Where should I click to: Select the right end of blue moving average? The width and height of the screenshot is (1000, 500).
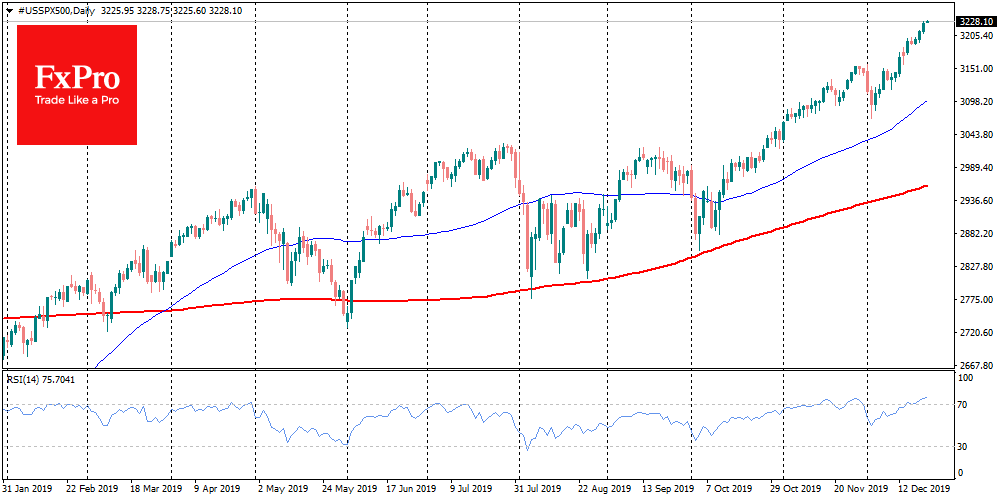click(925, 101)
